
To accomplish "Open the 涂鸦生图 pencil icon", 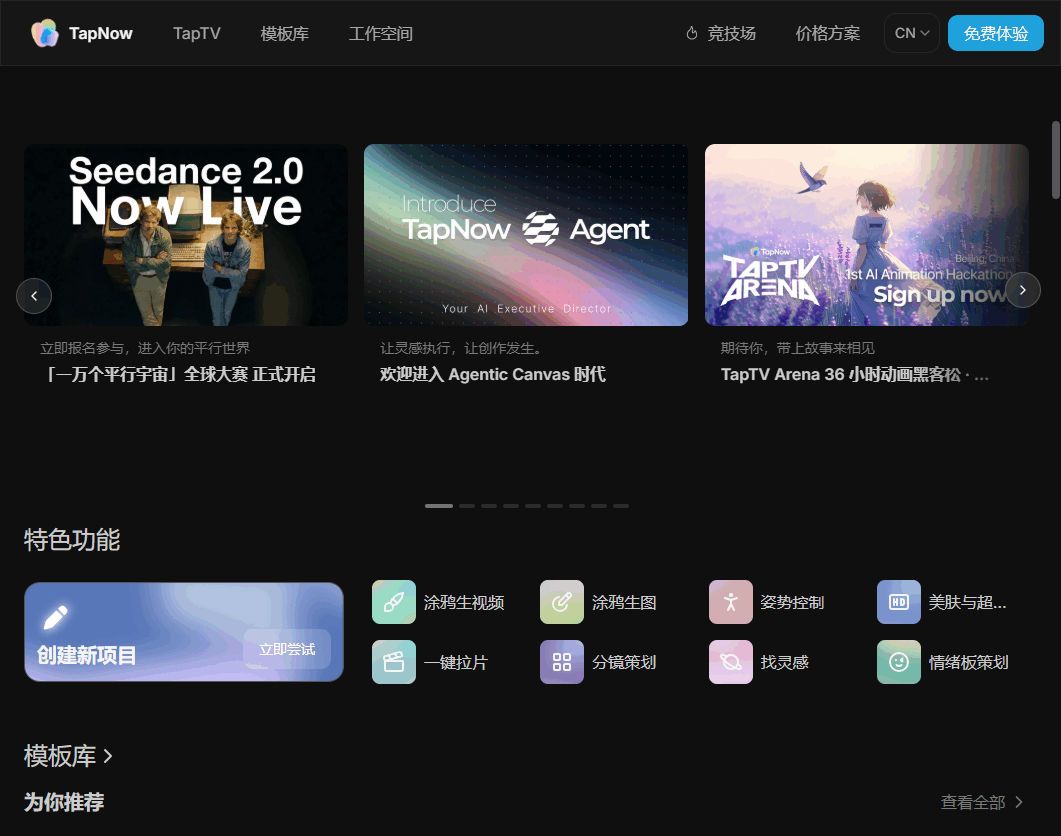I will (562, 602).
